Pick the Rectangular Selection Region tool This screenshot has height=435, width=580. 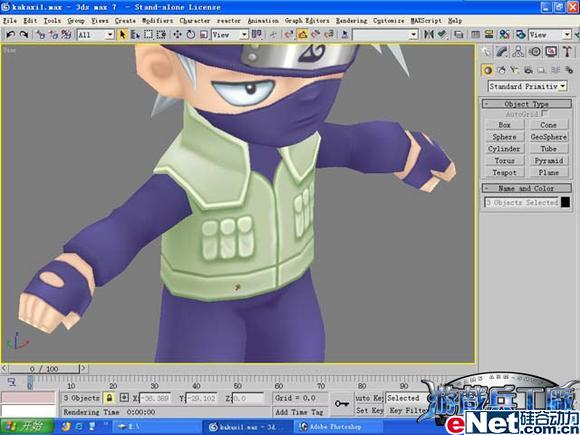[x=148, y=35]
